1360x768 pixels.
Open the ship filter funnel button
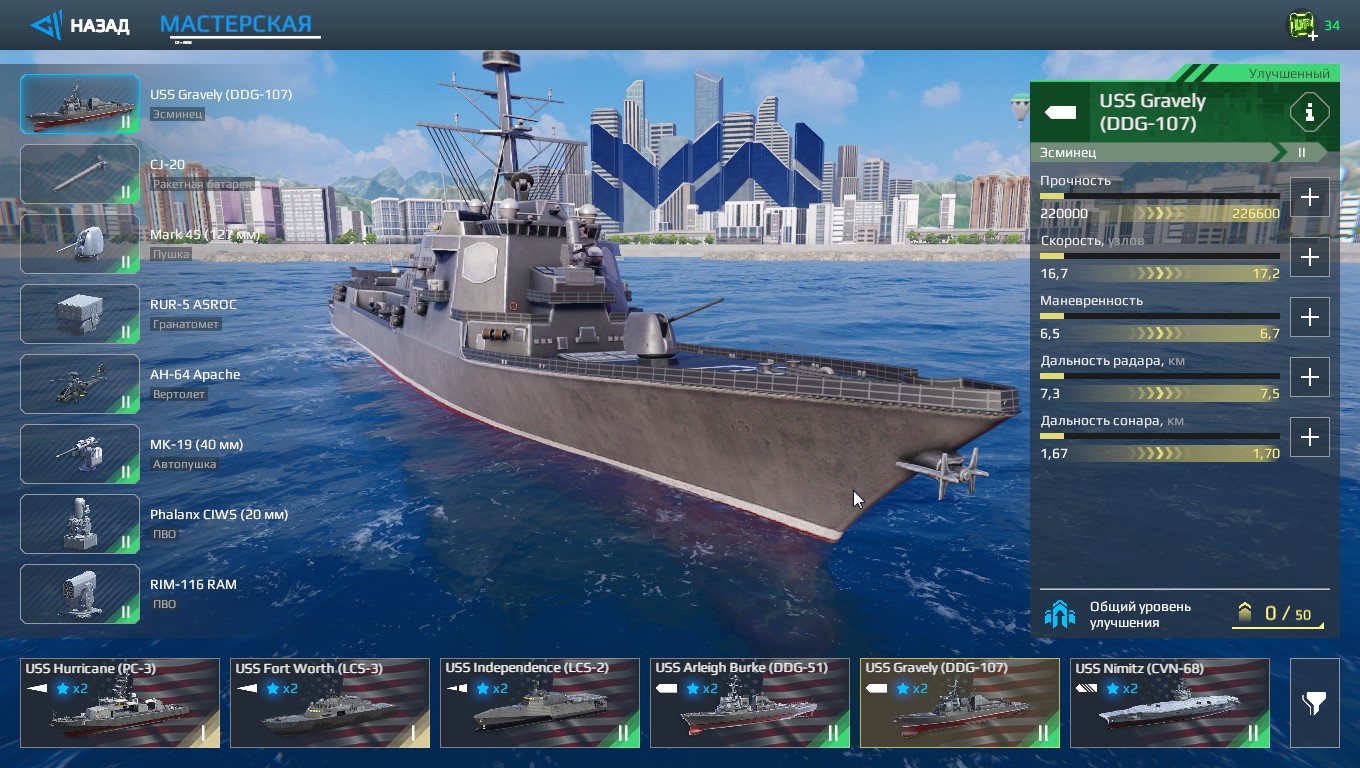(x=1314, y=703)
